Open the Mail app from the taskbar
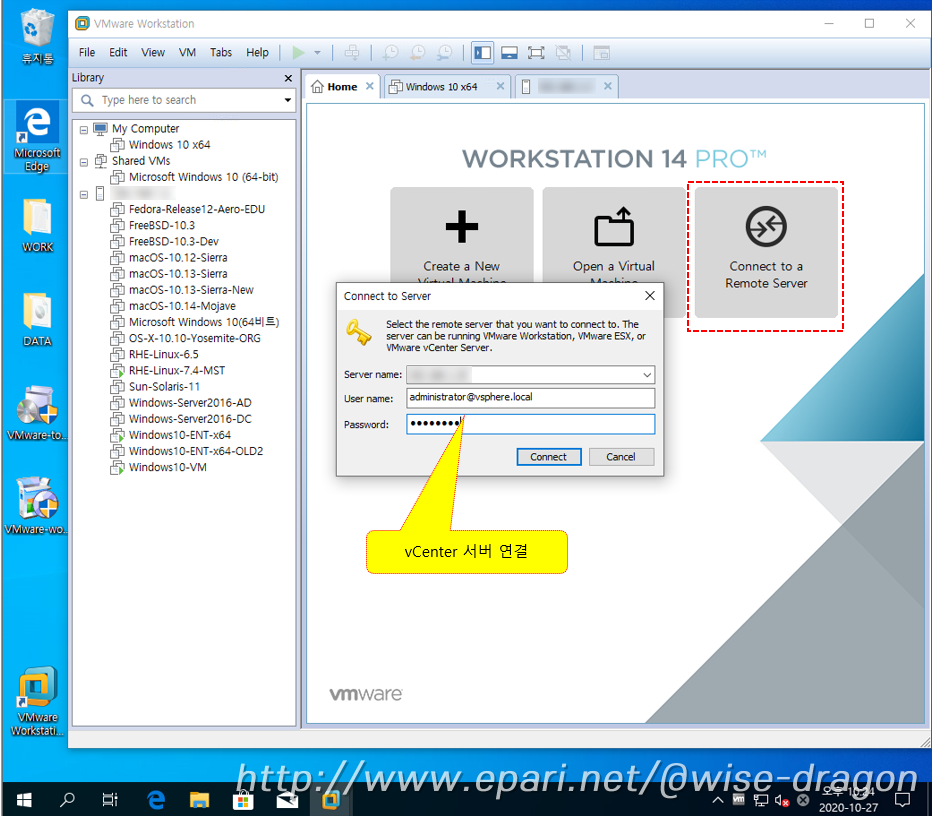Viewport: 932px width, 816px height. 287,800
